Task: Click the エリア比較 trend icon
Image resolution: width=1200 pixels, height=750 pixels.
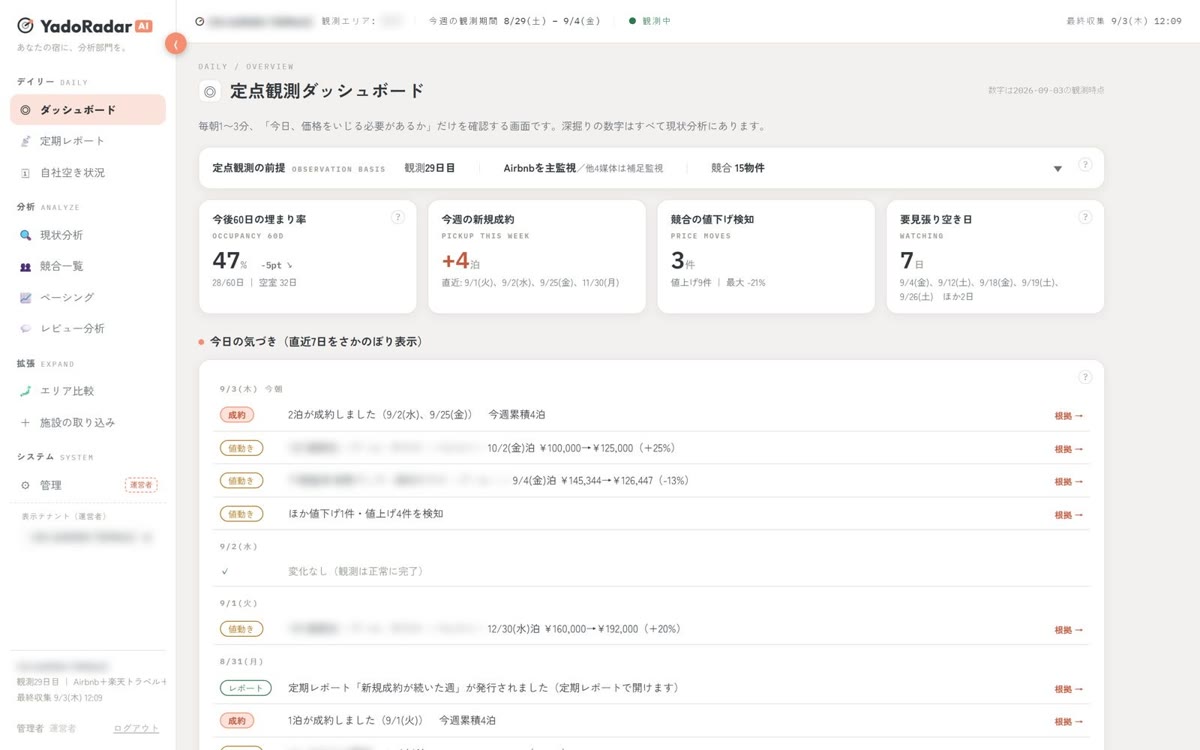Action: (26, 391)
